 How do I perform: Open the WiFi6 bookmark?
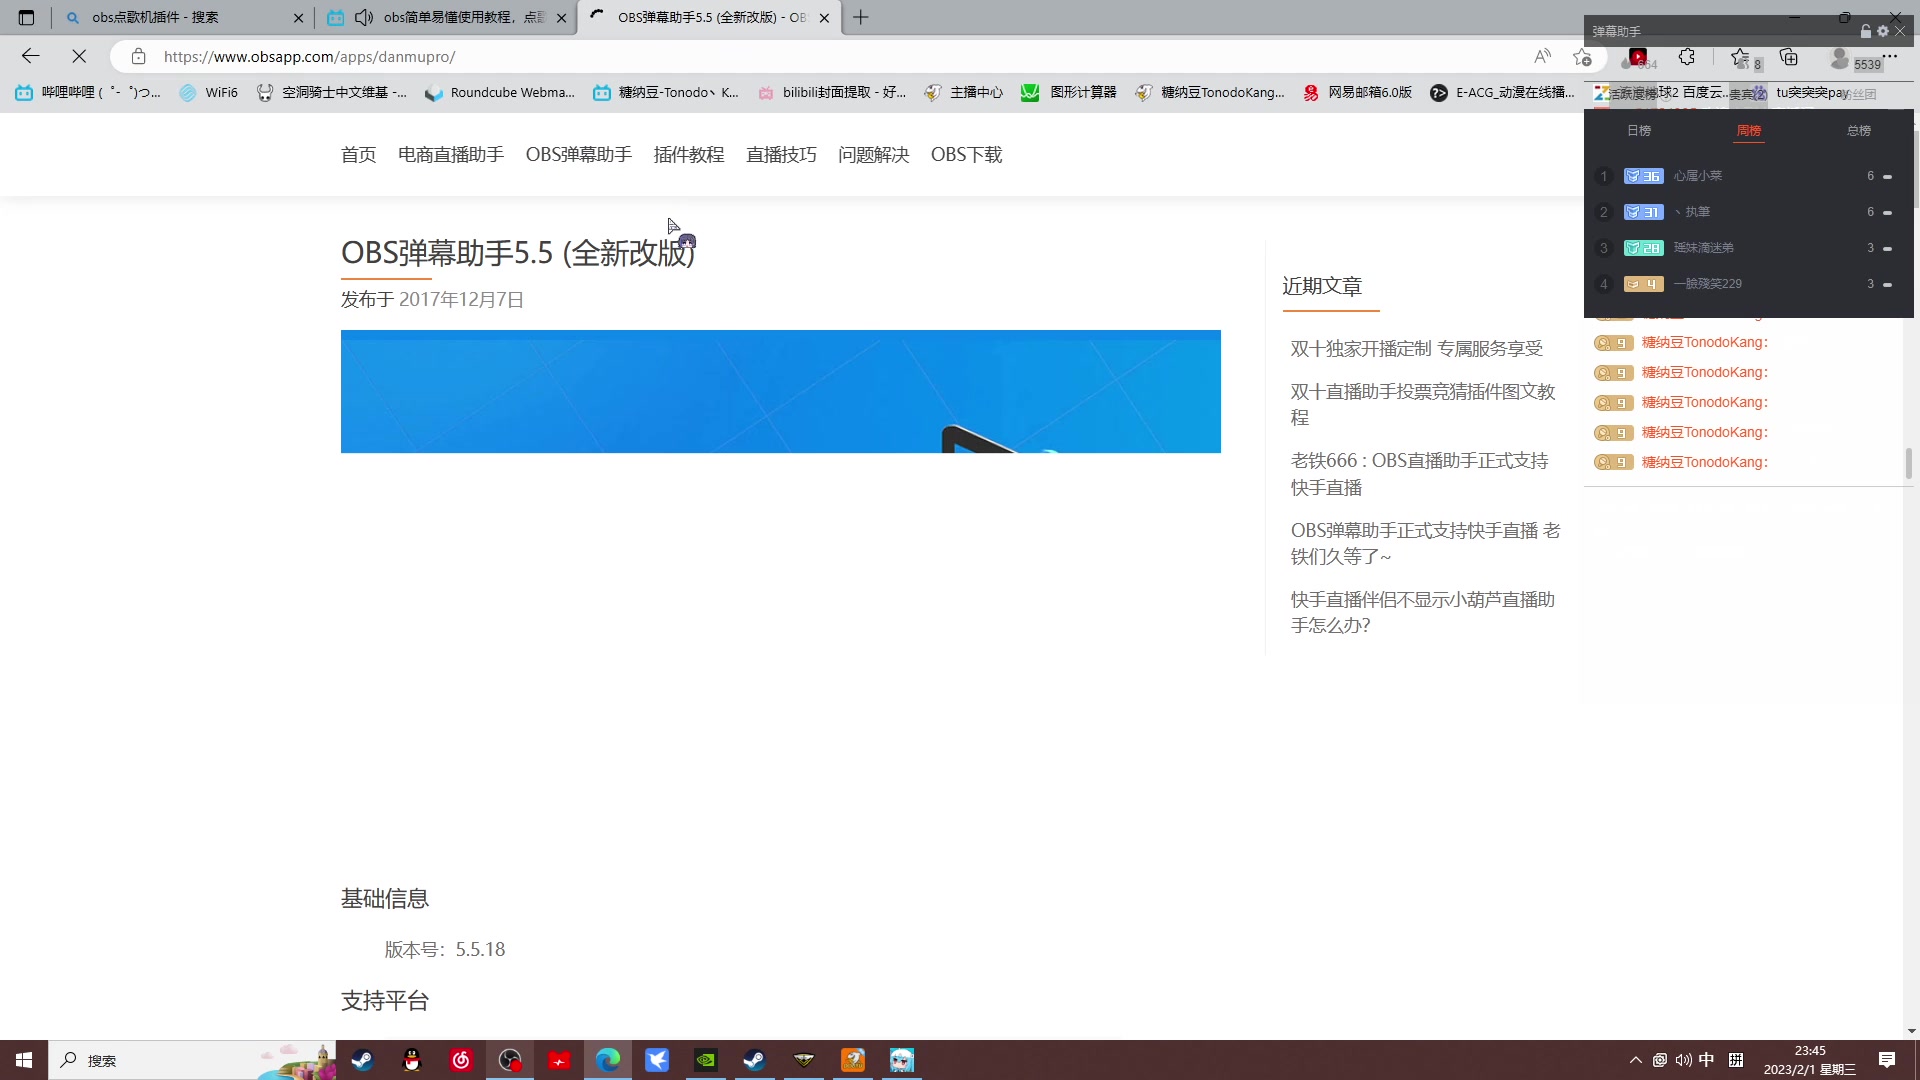(209, 92)
